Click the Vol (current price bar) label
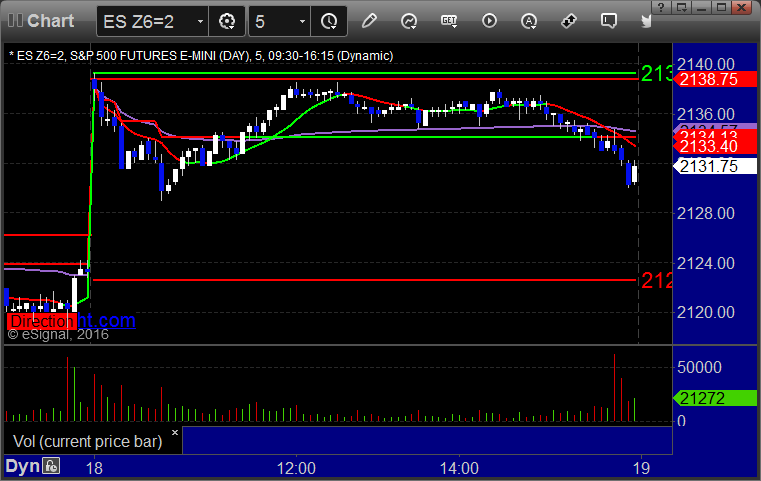Viewport: 761px width, 481px height. click(87, 441)
